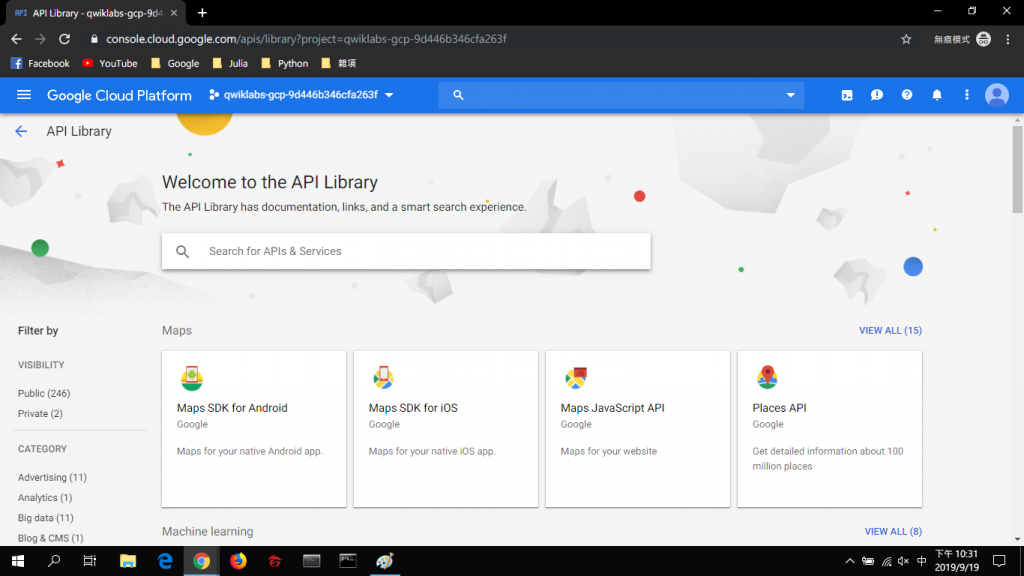Close the API Library browser tab
Image resolution: width=1024 pixels, height=576 pixels.
pyautogui.click(x=174, y=12)
